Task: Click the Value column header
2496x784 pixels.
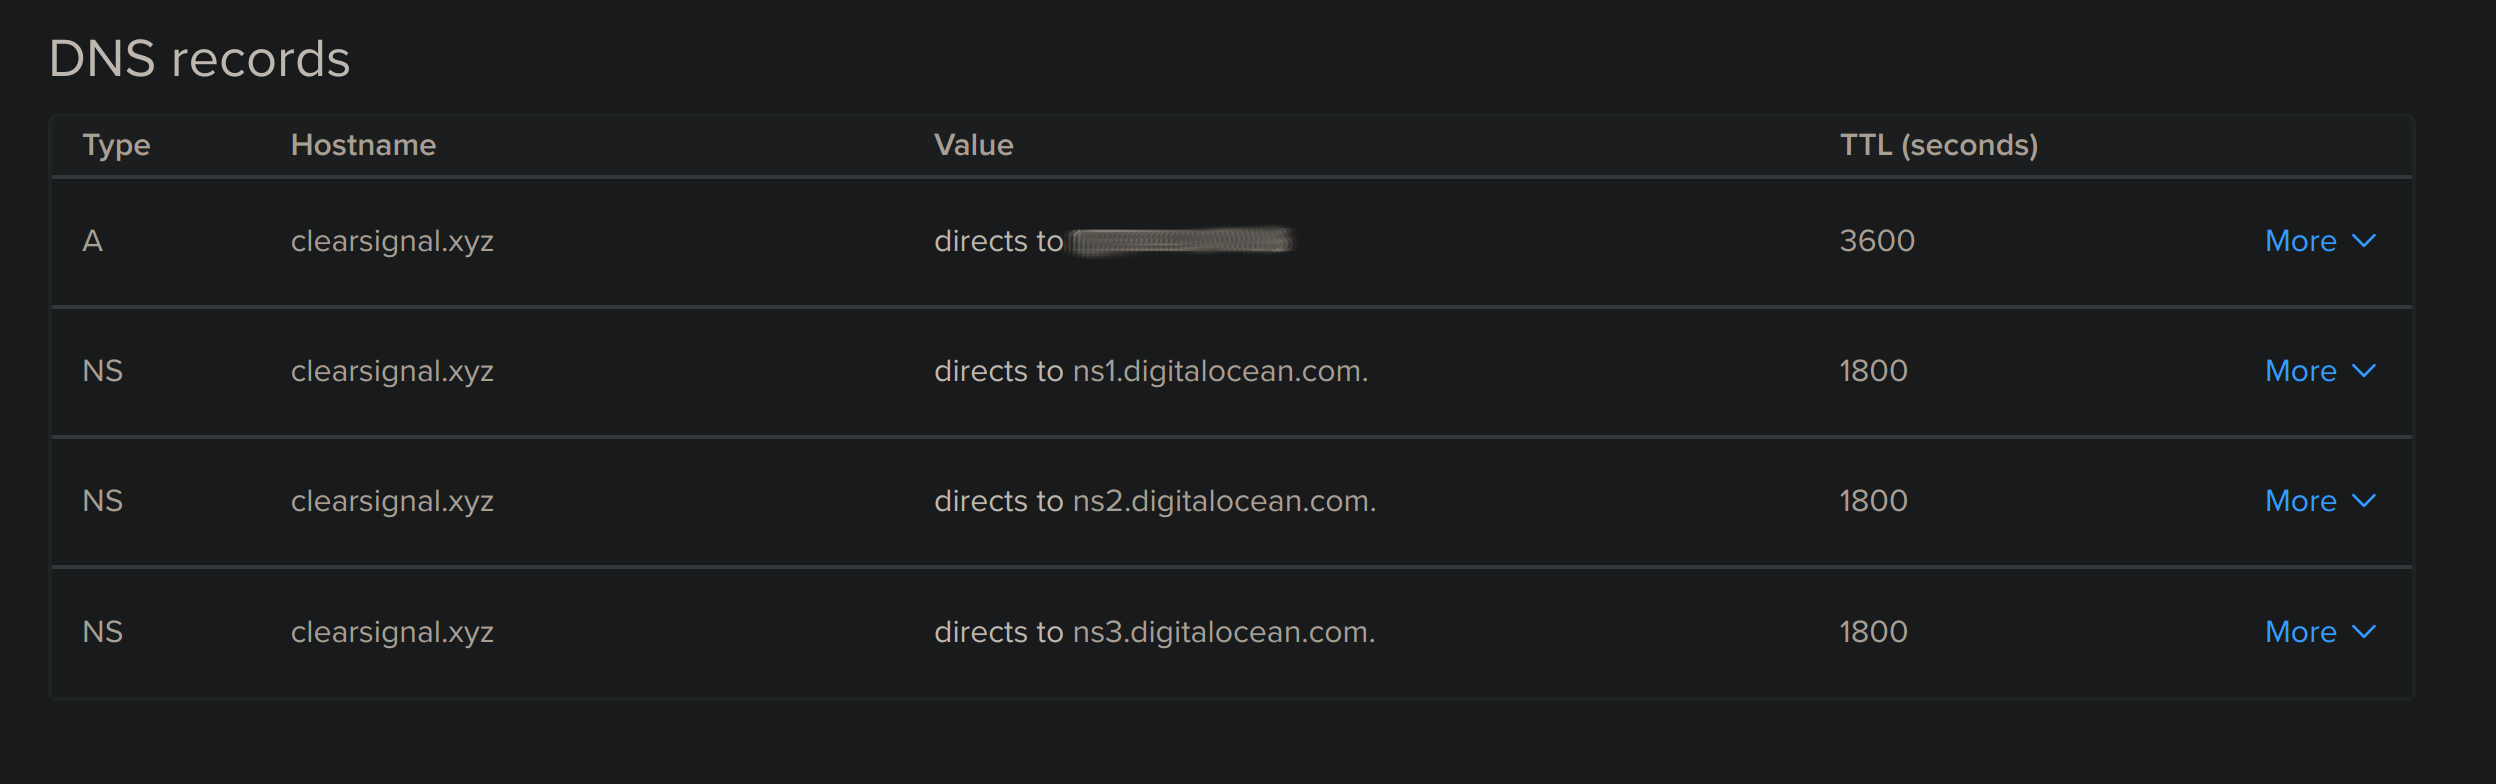Action: pos(973,145)
